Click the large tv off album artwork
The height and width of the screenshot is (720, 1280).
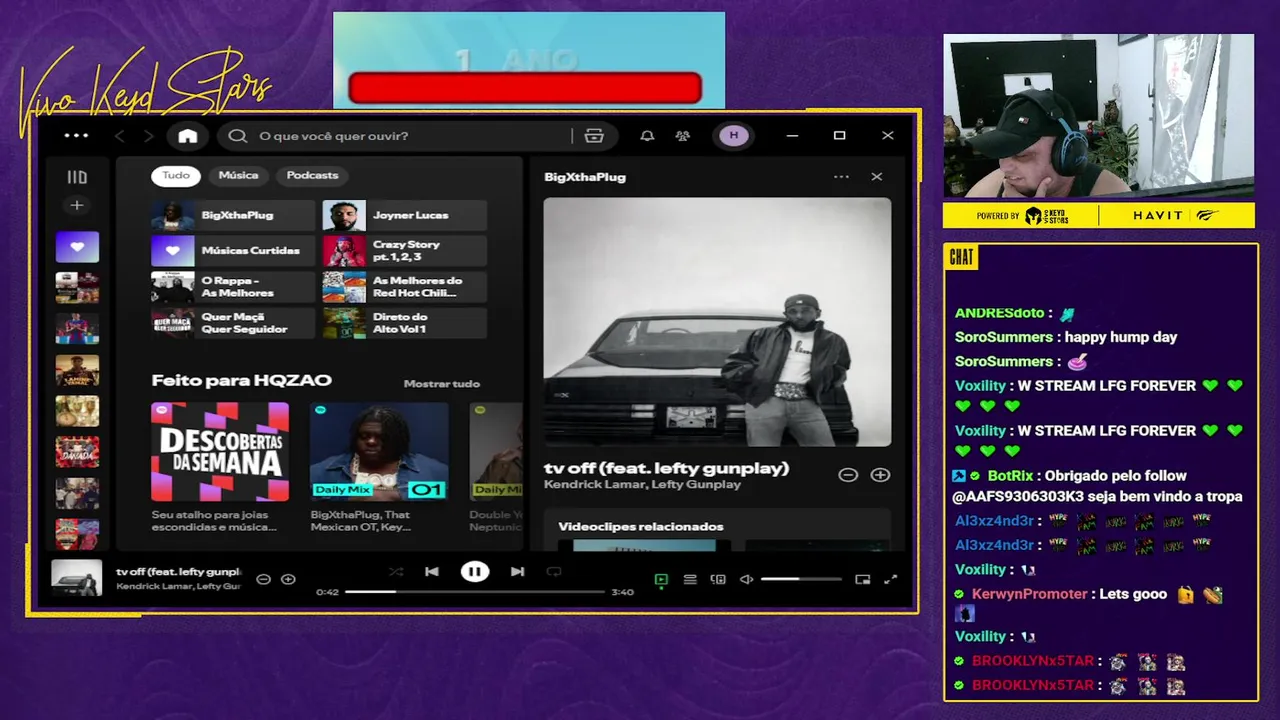(x=717, y=322)
